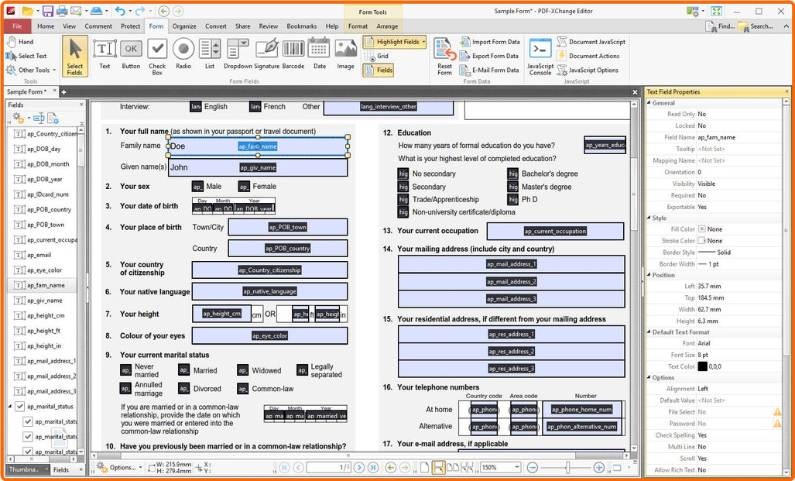The height and width of the screenshot is (481, 795).
Task: Collapse the Default Text Format section
Action: coord(649,332)
